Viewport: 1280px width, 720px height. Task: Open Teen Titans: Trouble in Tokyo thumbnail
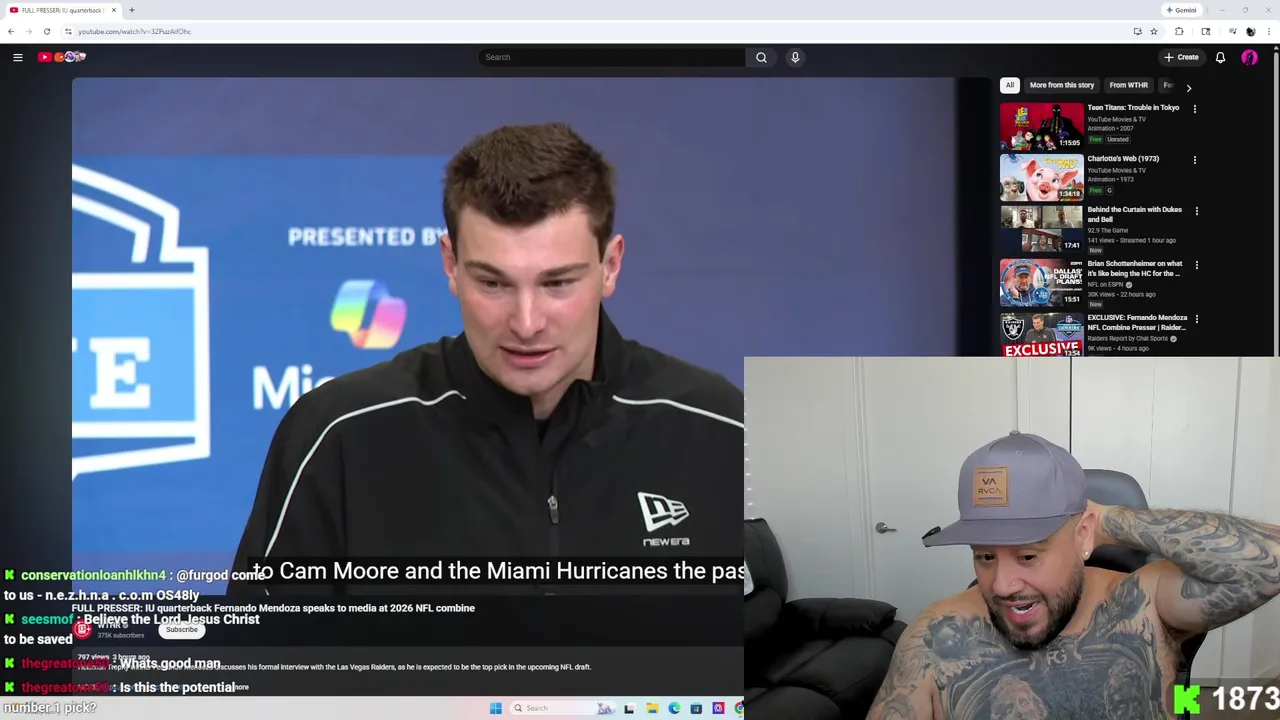pos(1041,126)
